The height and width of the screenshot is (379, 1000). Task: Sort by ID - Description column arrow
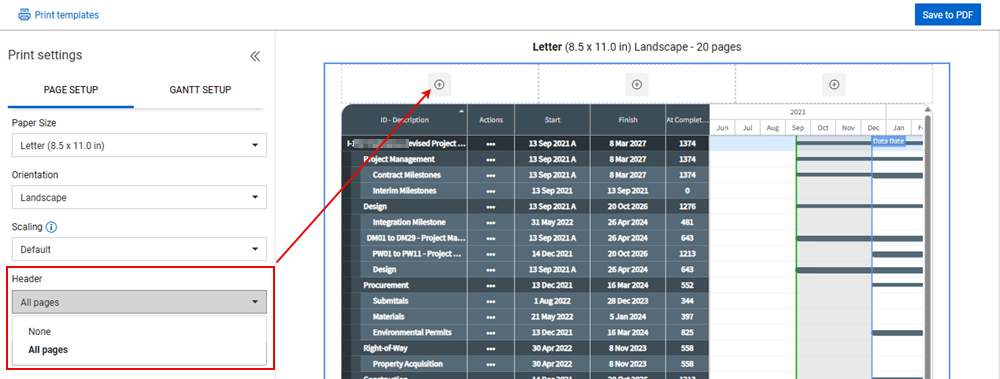(x=462, y=111)
